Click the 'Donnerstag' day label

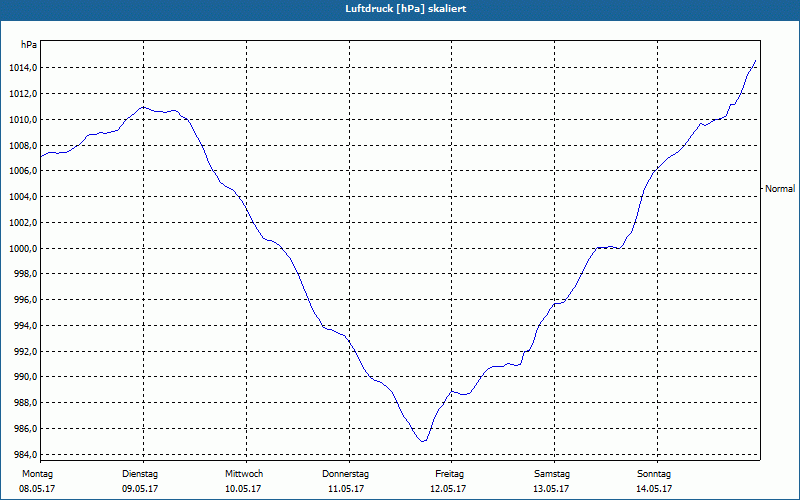pyautogui.click(x=345, y=474)
